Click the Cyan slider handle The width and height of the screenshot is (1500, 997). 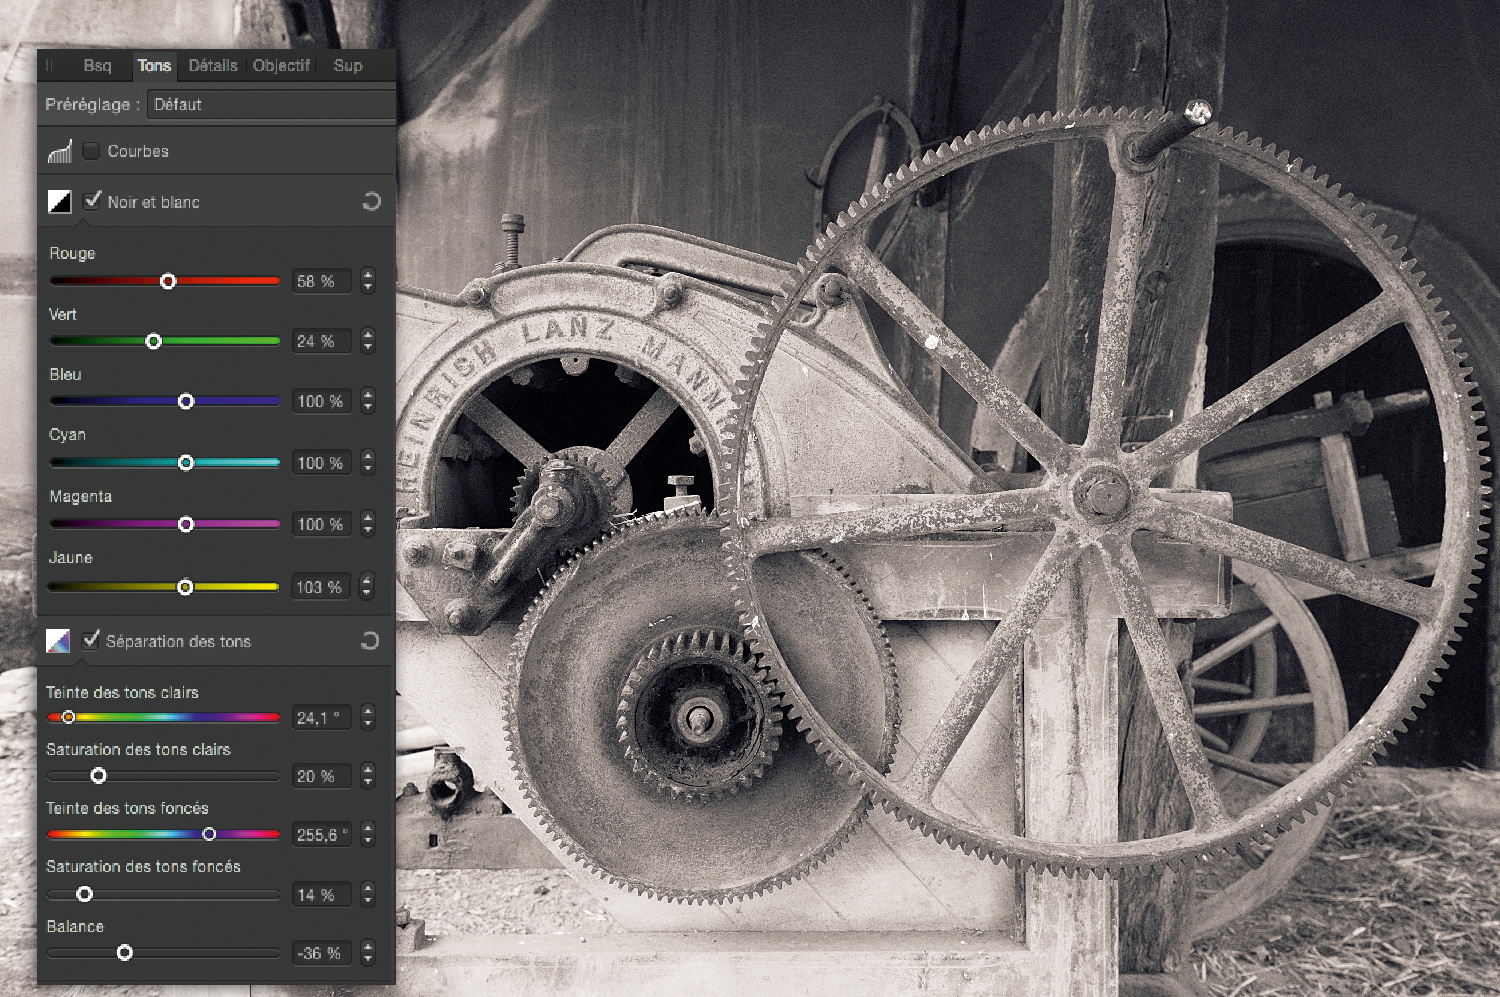point(185,462)
